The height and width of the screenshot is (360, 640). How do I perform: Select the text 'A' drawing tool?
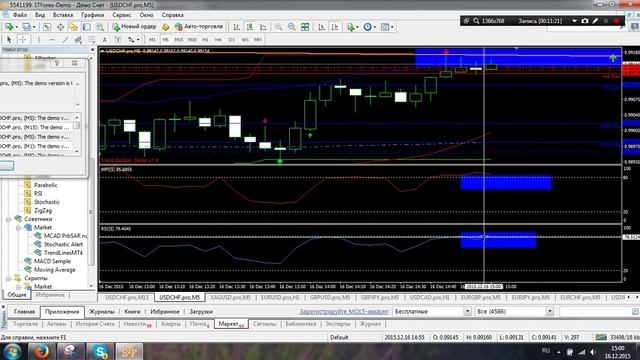[x=104, y=40]
